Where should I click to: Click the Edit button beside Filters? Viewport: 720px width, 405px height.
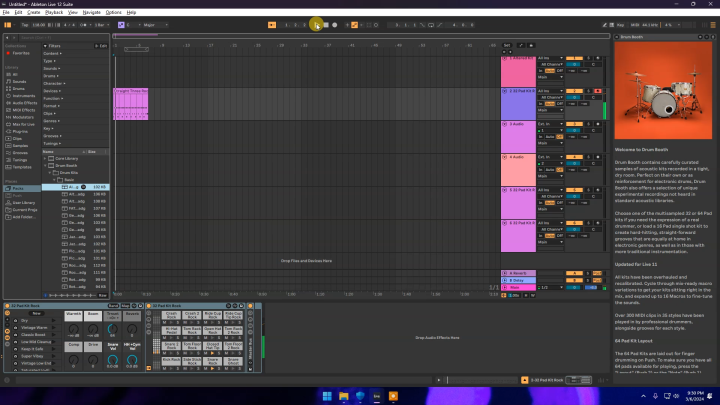(102, 46)
